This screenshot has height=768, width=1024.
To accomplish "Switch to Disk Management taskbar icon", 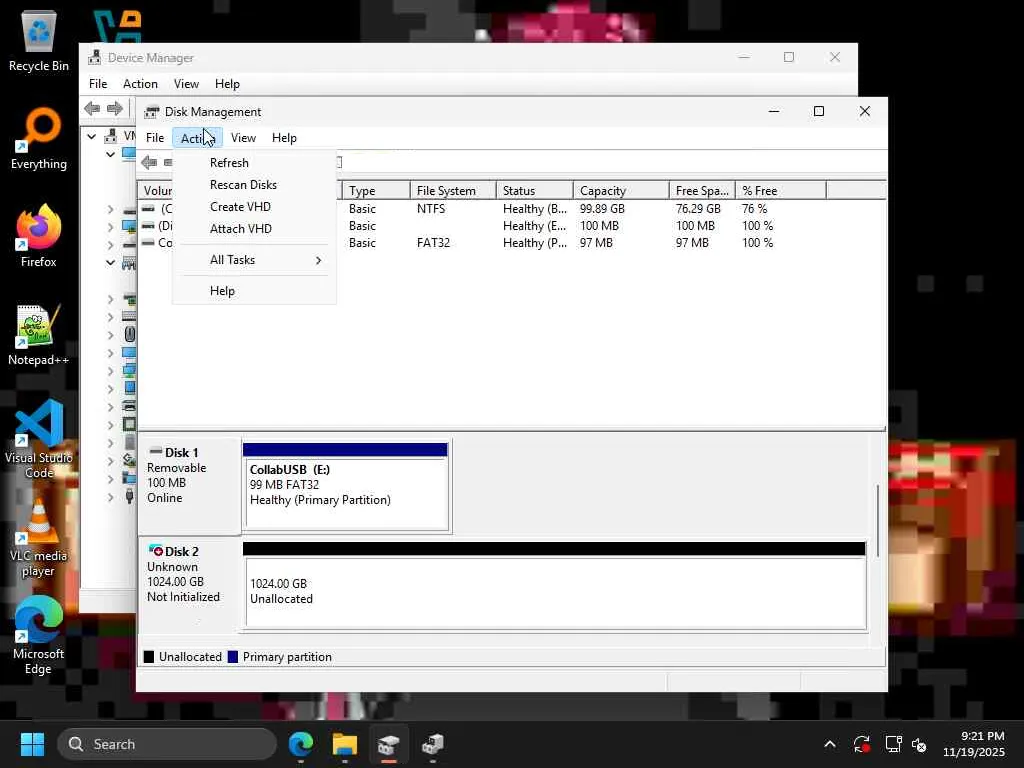I will (x=389, y=744).
